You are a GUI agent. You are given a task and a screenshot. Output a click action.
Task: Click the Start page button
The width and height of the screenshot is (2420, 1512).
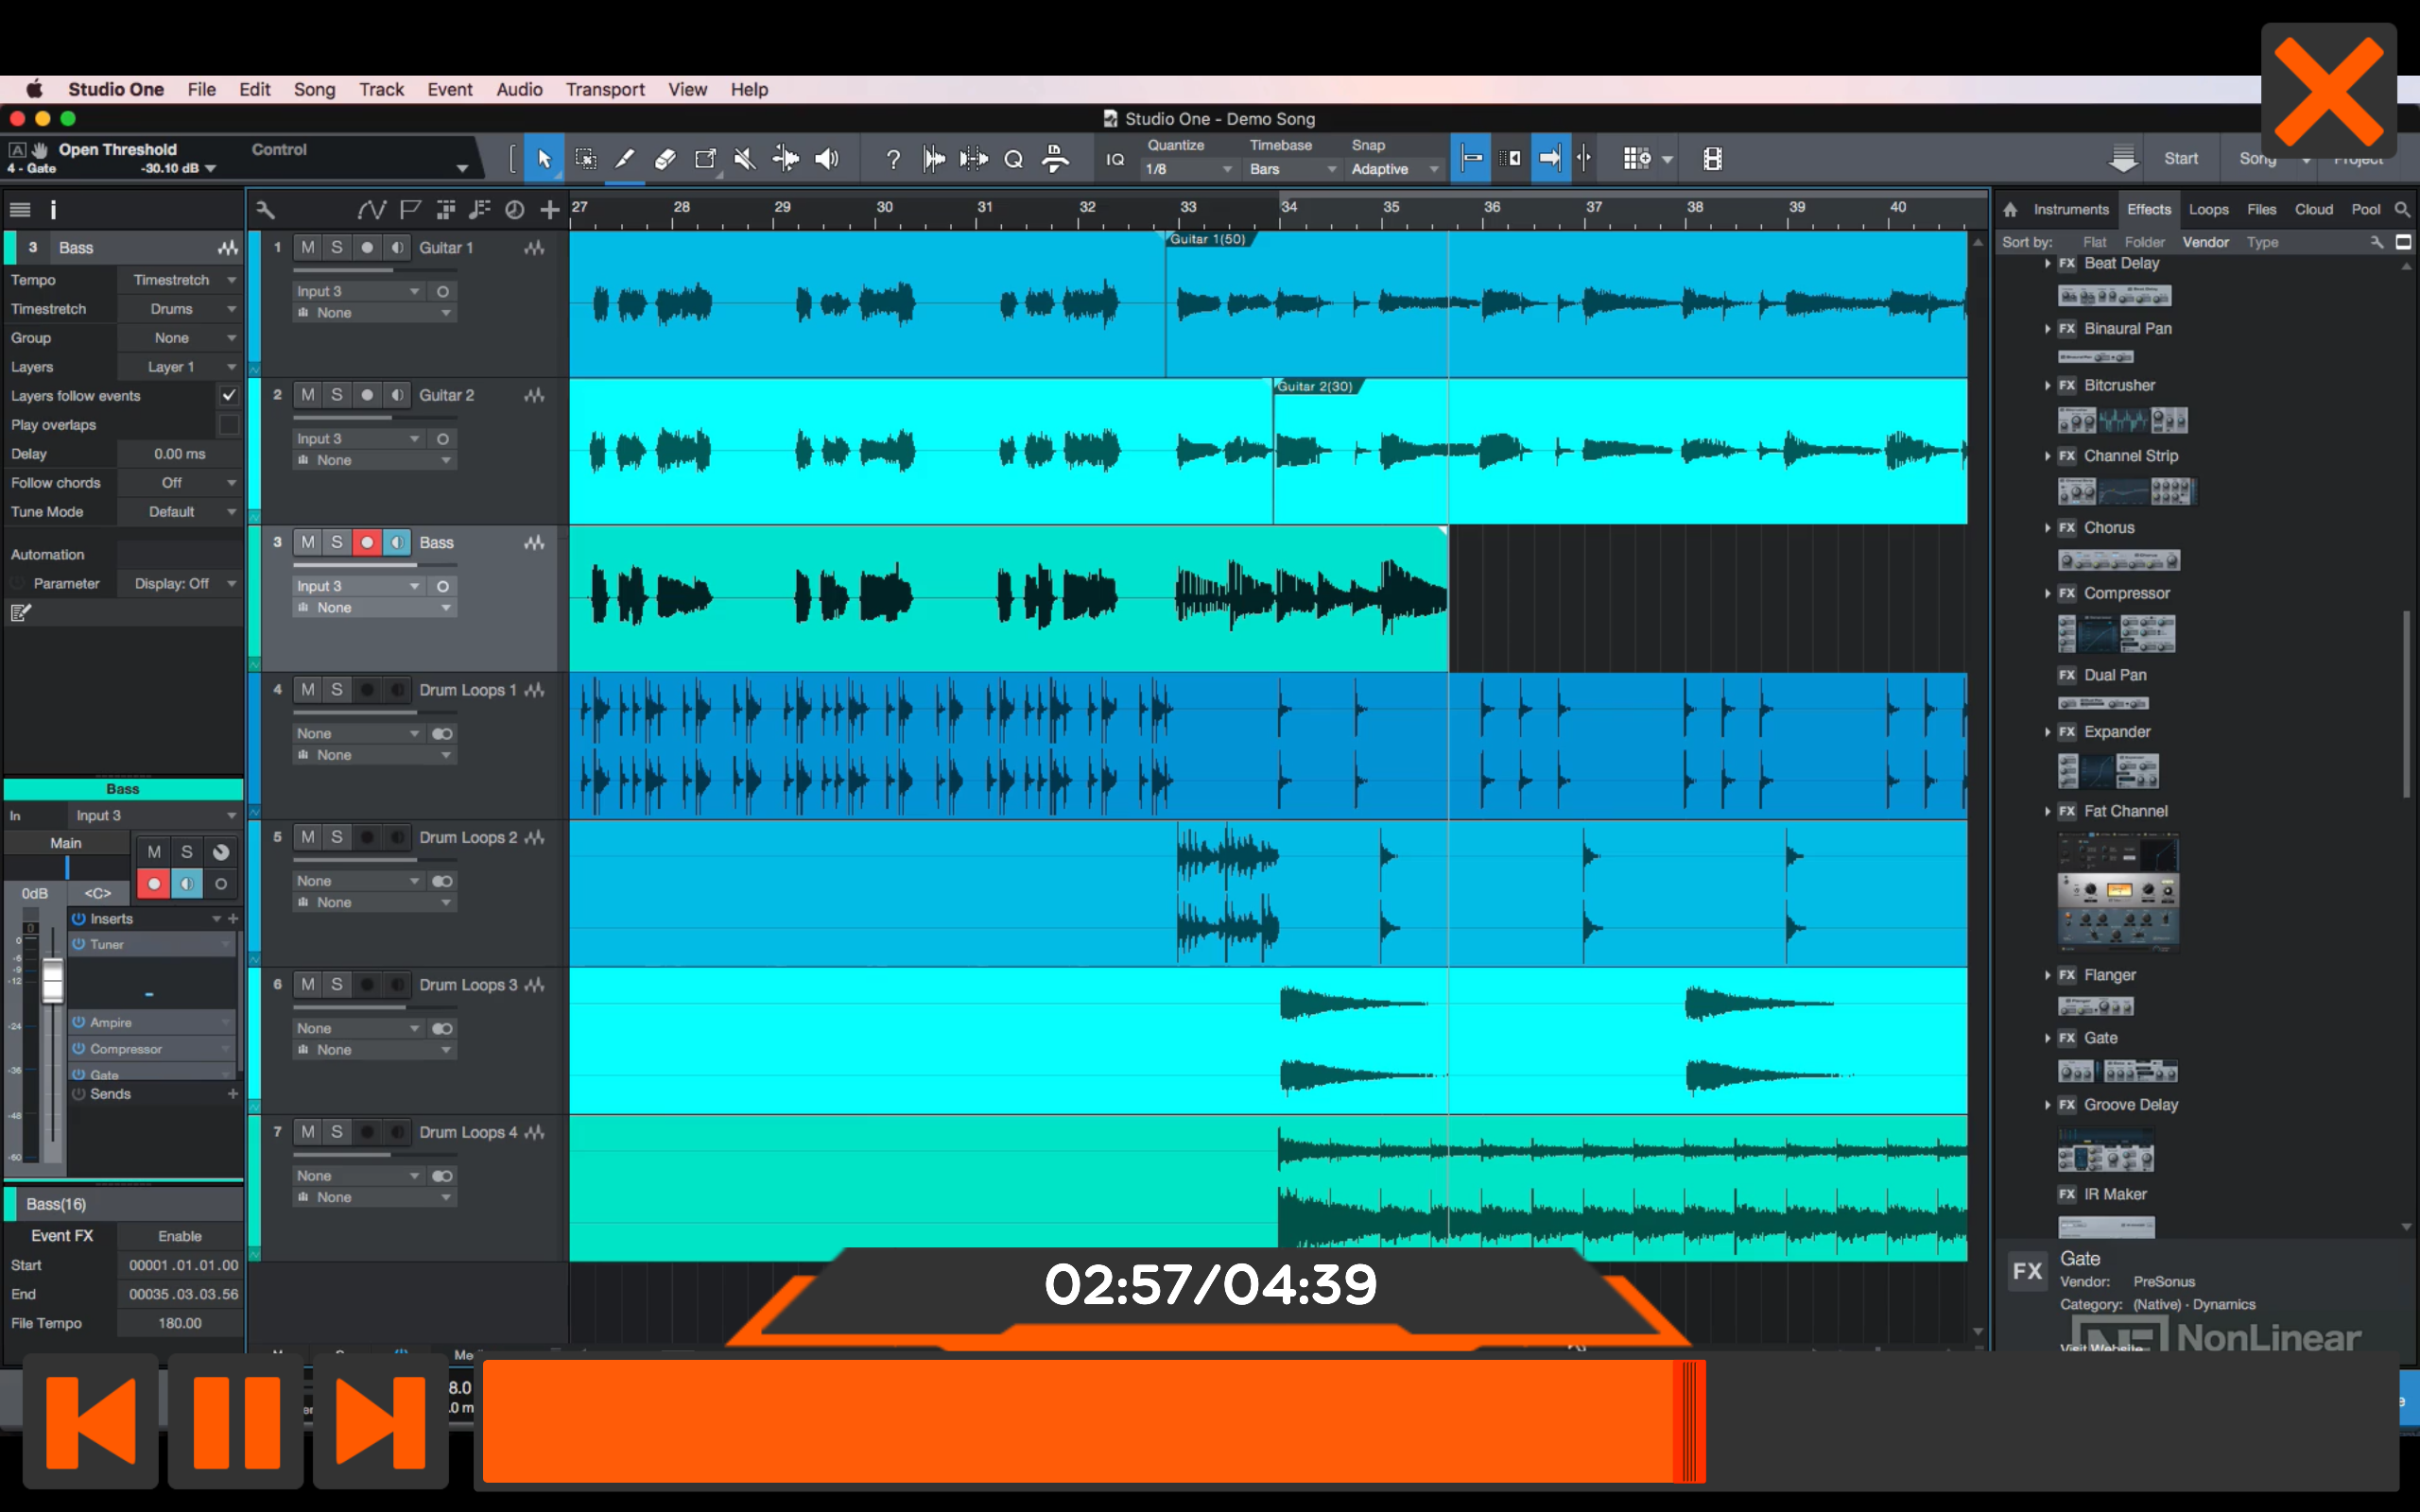point(2181,158)
